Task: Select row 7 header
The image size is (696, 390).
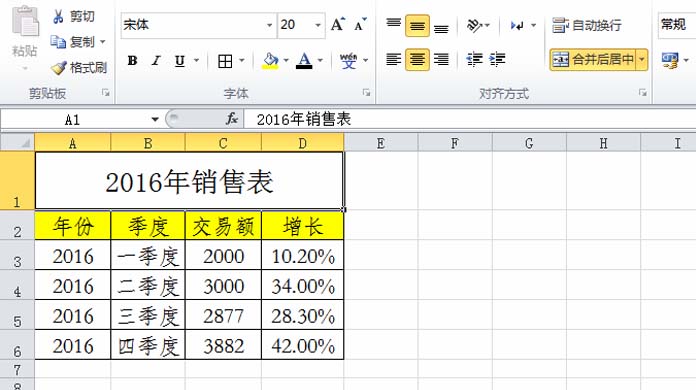Action: pyautogui.click(x=17, y=369)
